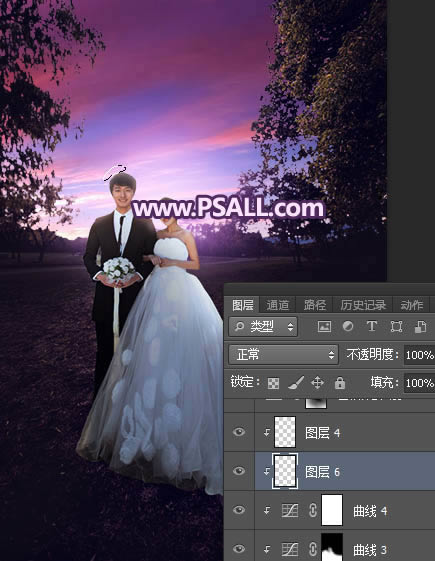Screen dimensions: 435x561
Task: Lock transparent pixels checkerboard icon
Action: click(273, 384)
